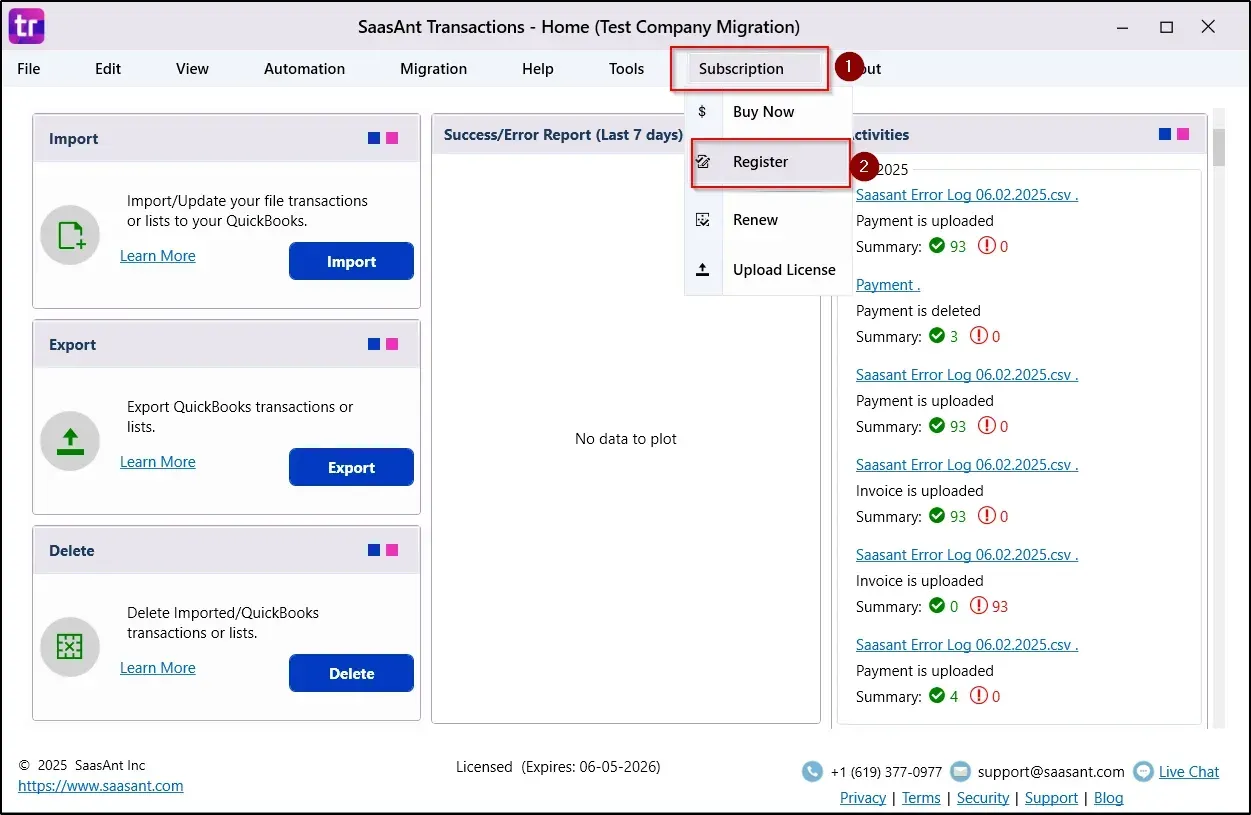Screen dimensions: 1251x815
Task: Click the +1 (619) 377-0977 phone number
Action: coord(886,772)
